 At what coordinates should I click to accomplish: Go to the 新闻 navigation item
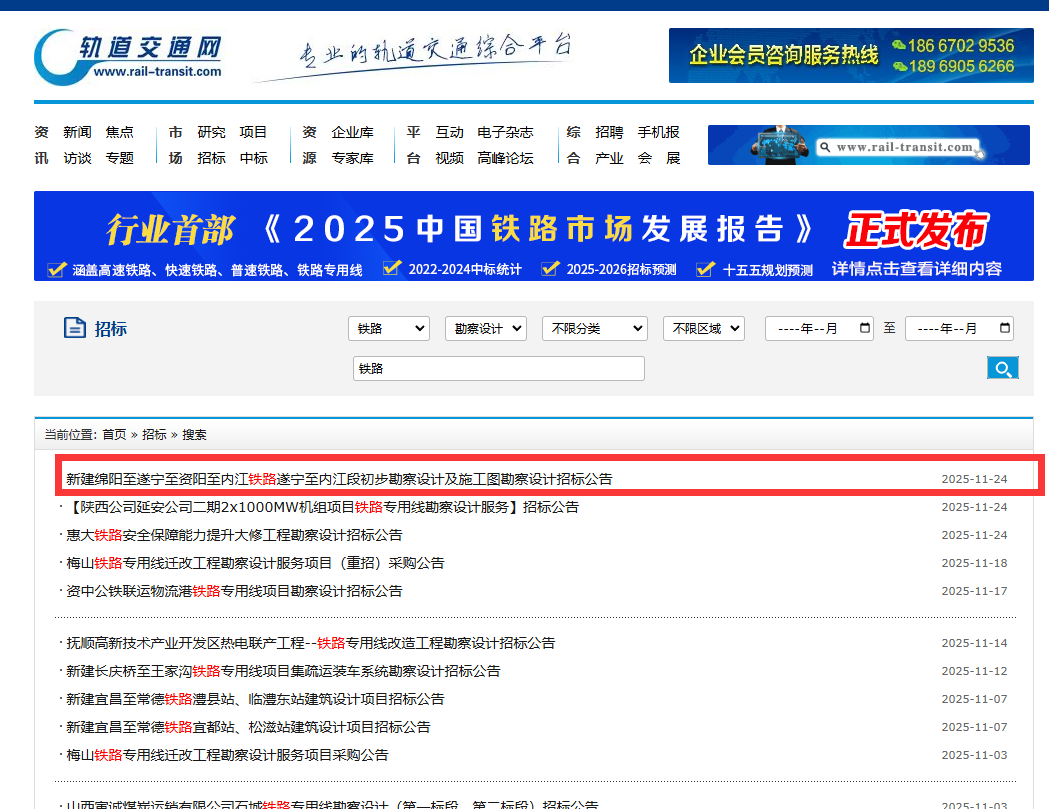pyautogui.click(x=77, y=132)
